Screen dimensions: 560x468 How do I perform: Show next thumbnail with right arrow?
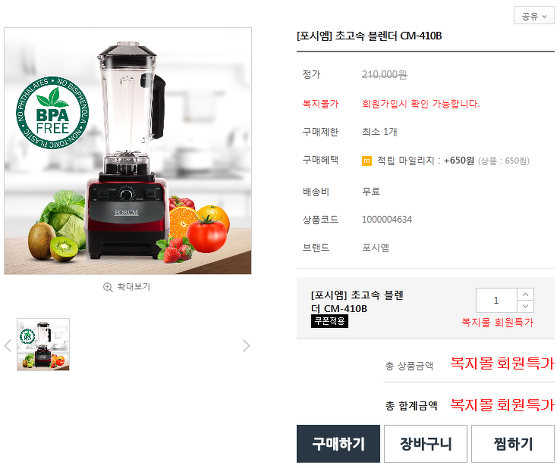[246, 345]
